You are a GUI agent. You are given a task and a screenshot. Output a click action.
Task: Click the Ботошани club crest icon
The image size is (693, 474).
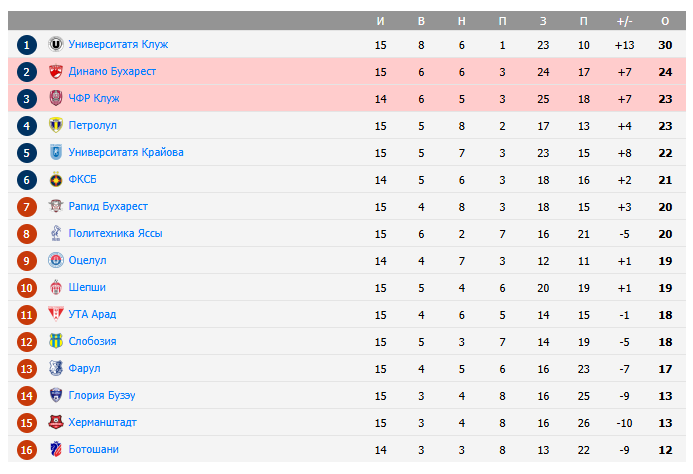coord(56,450)
